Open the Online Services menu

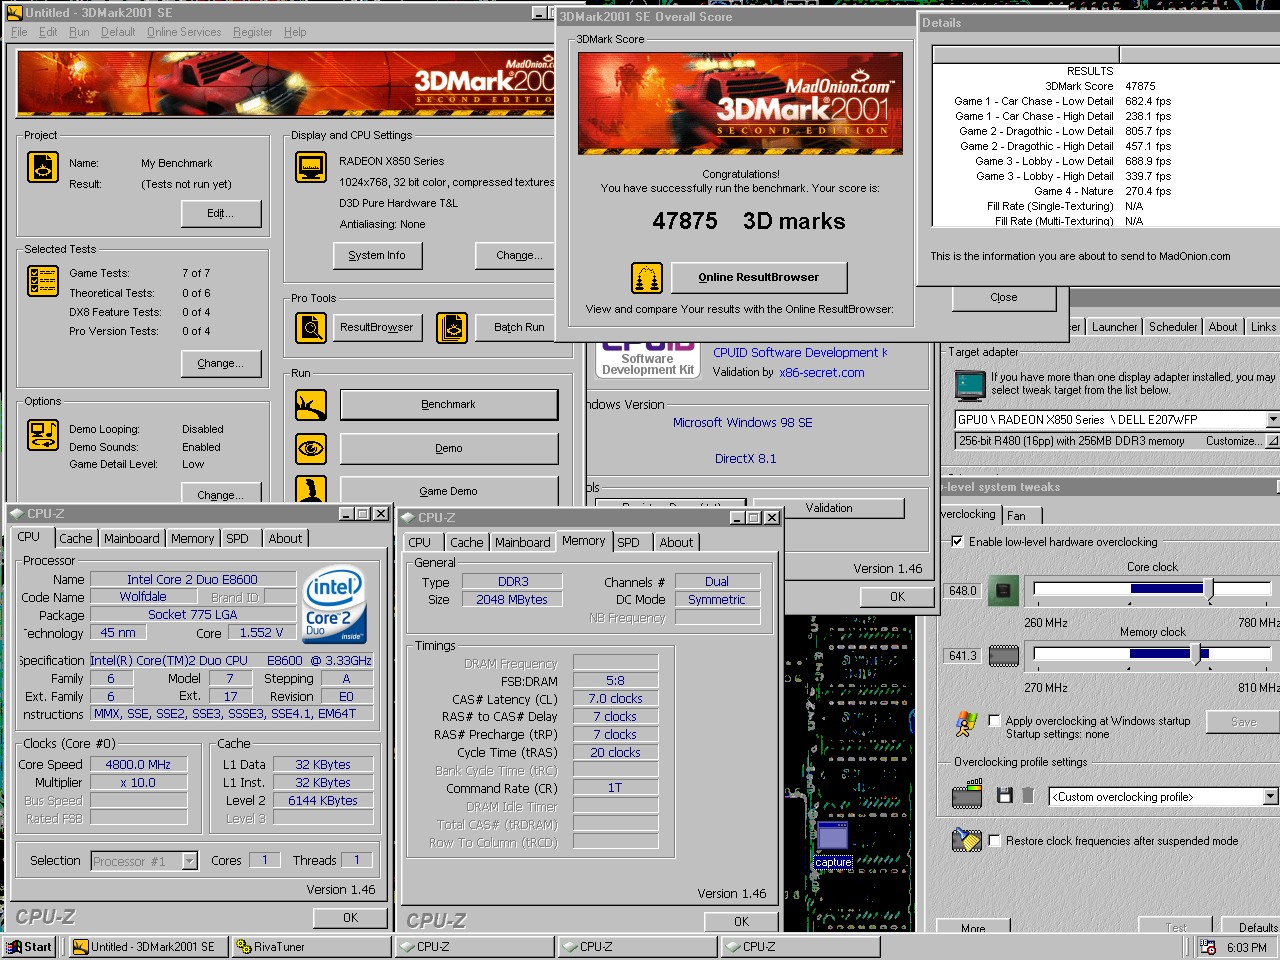coord(184,32)
